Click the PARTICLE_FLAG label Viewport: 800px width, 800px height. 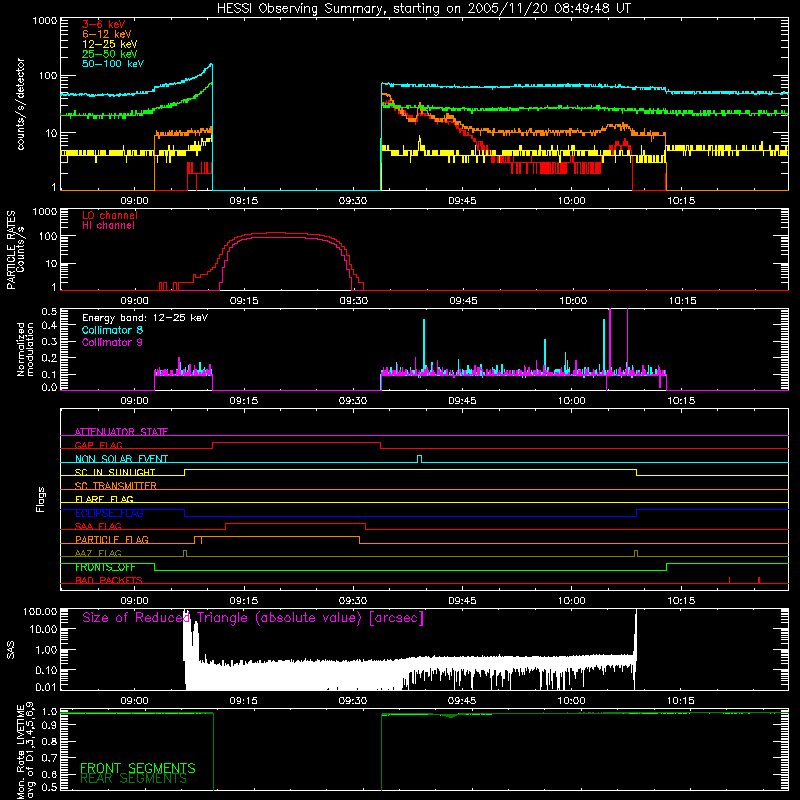(x=112, y=539)
